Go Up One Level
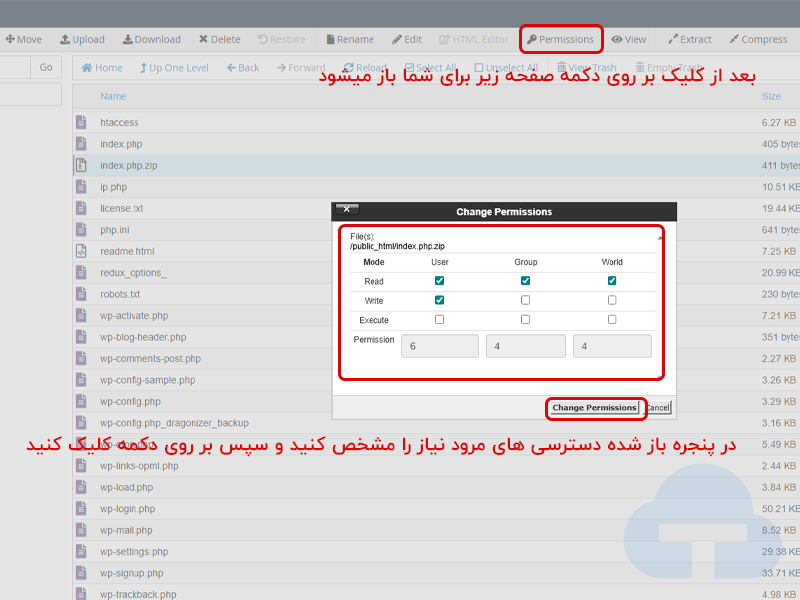This screenshot has width=800, height=600. pos(174,68)
